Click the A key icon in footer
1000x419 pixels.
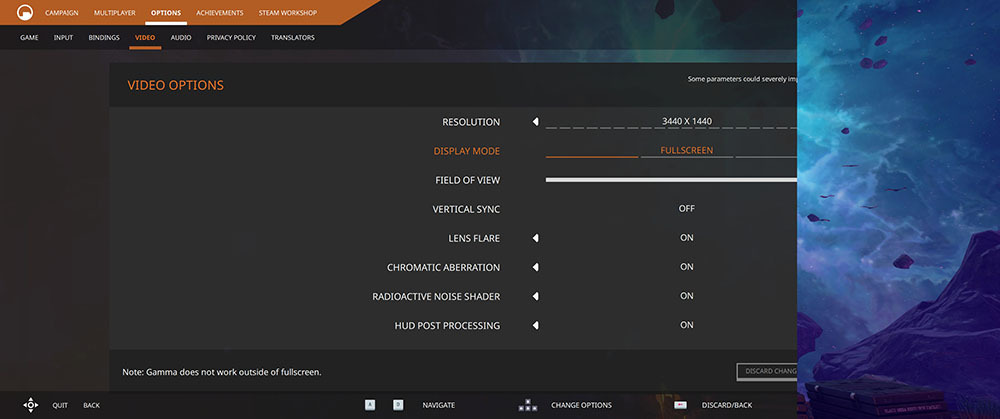point(370,405)
